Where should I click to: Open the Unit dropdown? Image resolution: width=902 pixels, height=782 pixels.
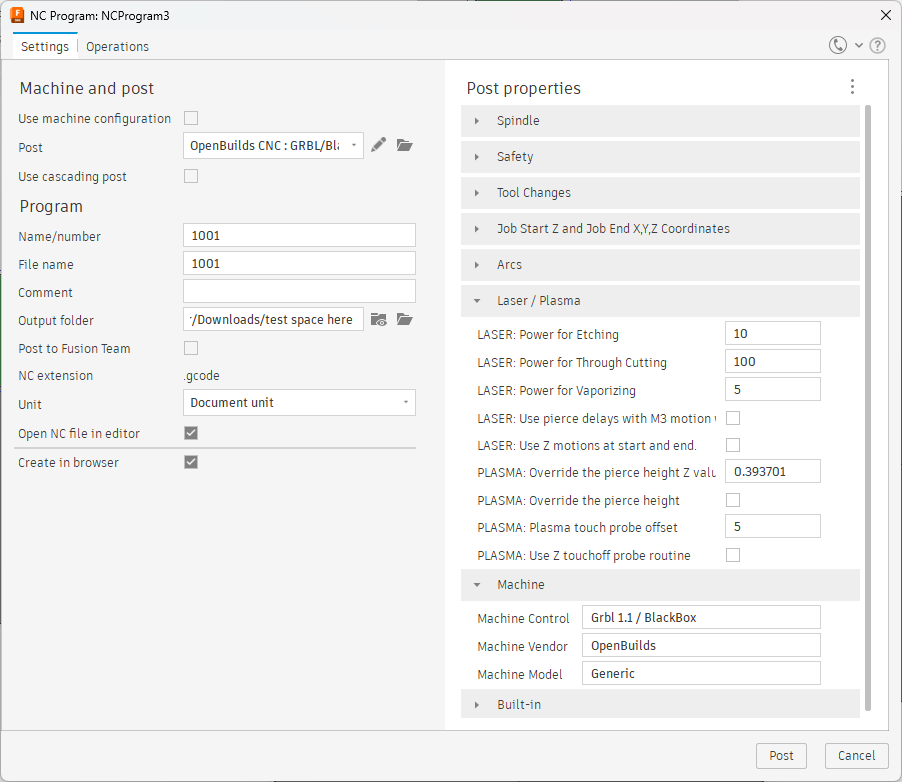coord(299,403)
